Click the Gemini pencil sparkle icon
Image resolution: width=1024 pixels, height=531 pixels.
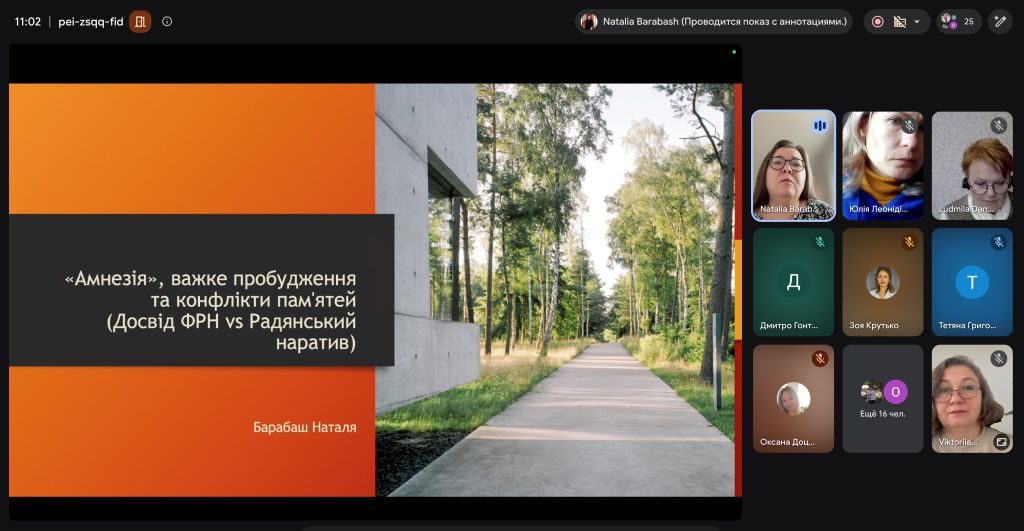click(1000, 22)
